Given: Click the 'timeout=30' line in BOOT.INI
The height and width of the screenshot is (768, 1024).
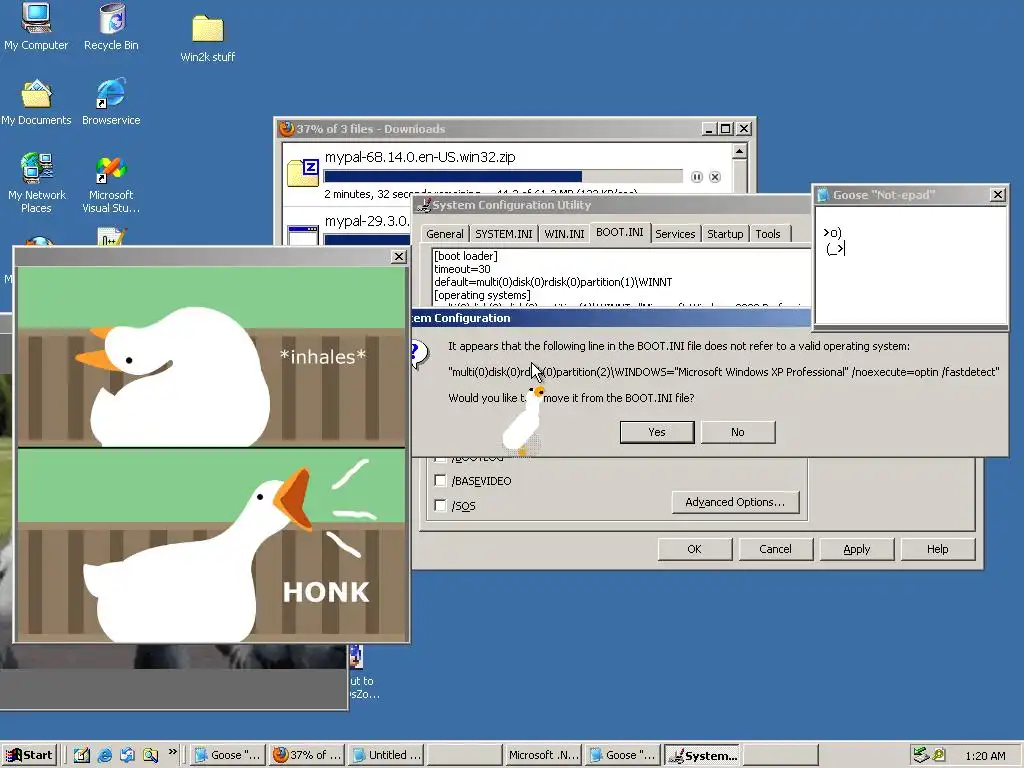Looking at the screenshot, I should pos(462,269).
